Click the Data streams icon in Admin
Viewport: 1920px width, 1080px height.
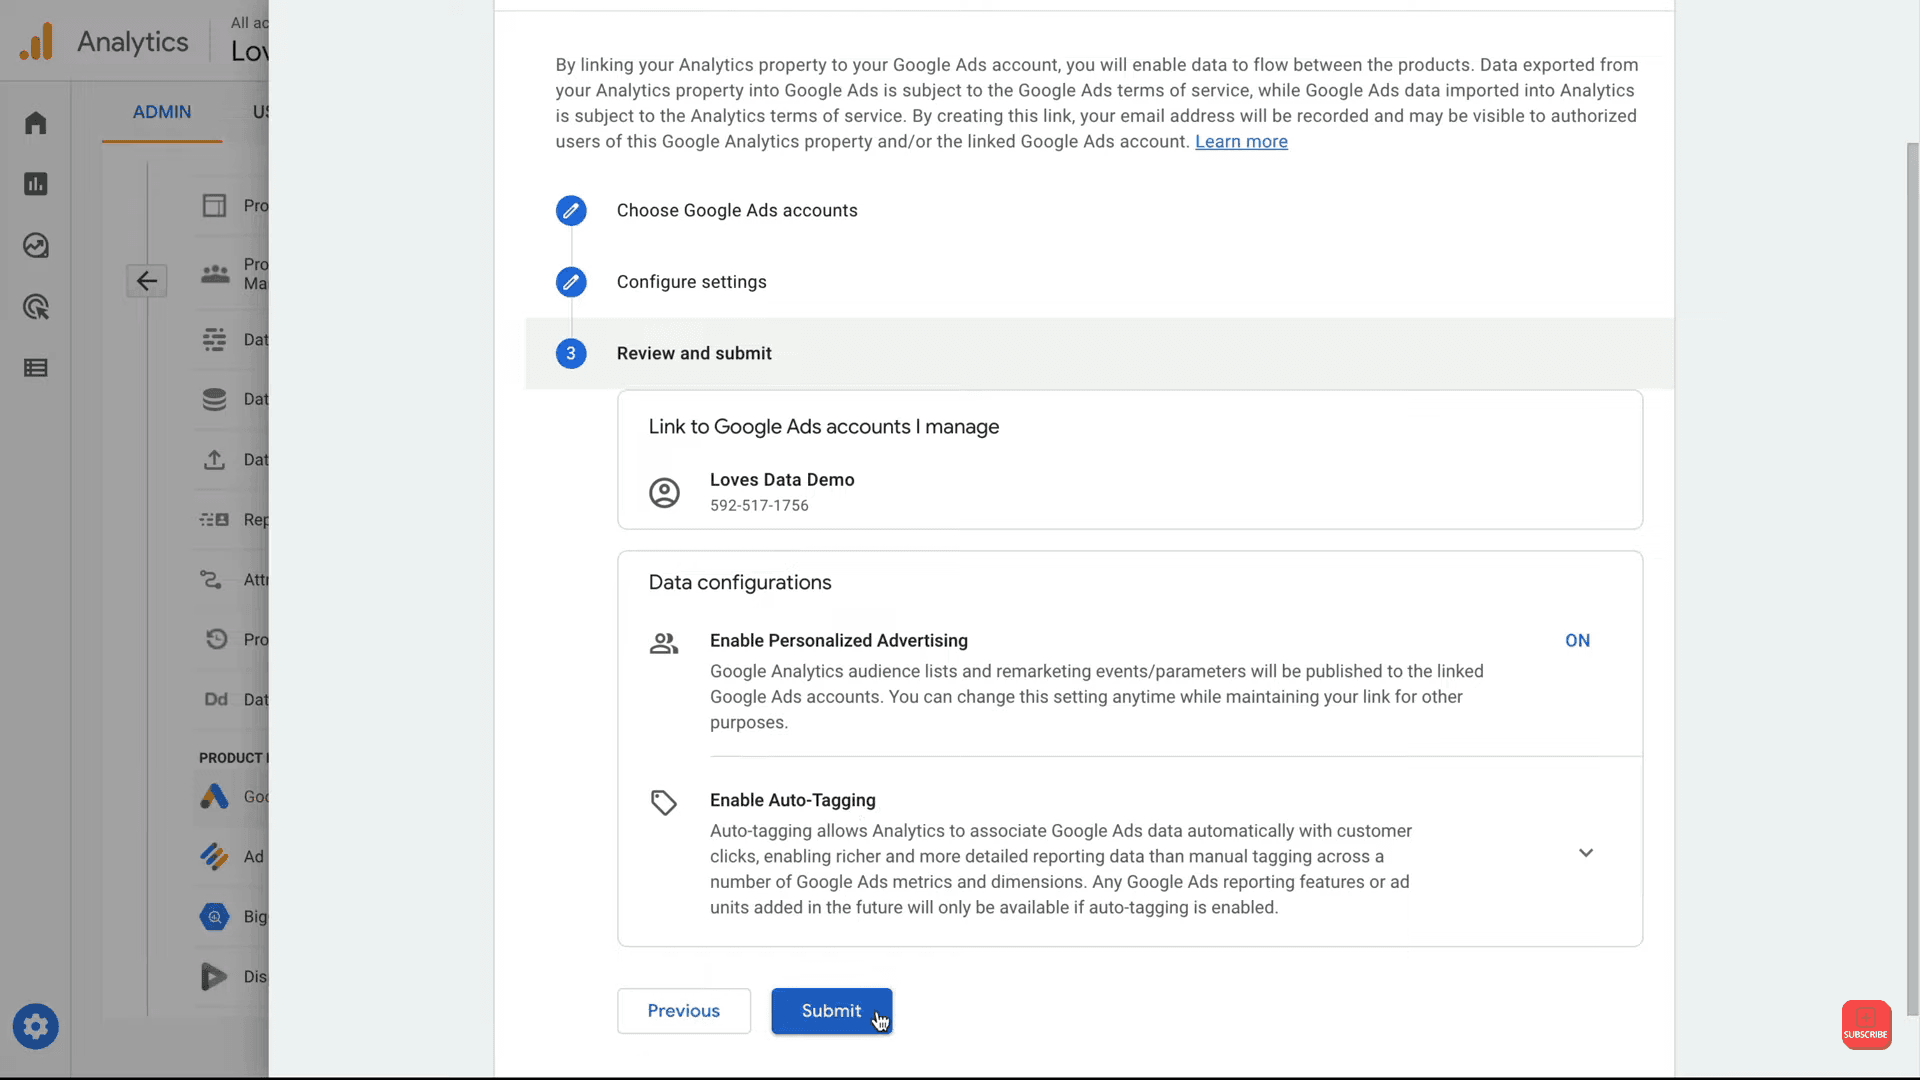(x=215, y=340)
